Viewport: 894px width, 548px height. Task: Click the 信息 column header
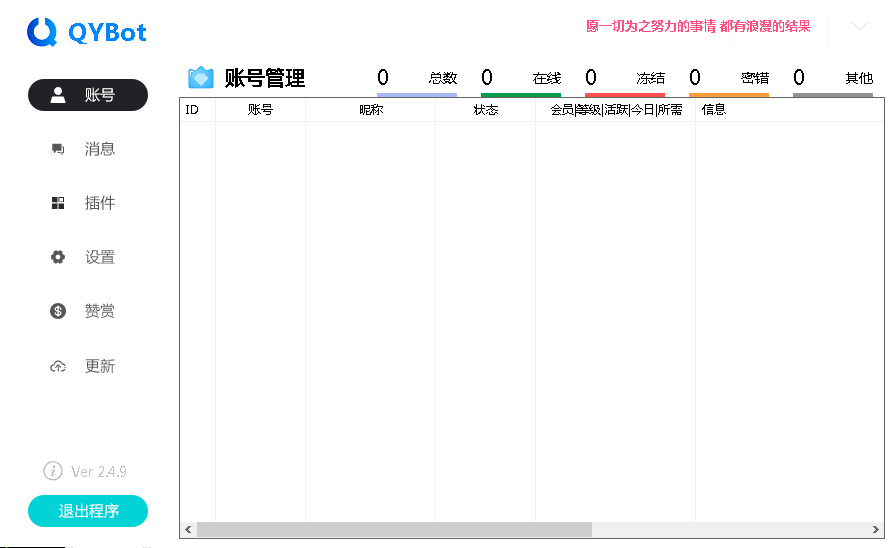tap(790, 110)
